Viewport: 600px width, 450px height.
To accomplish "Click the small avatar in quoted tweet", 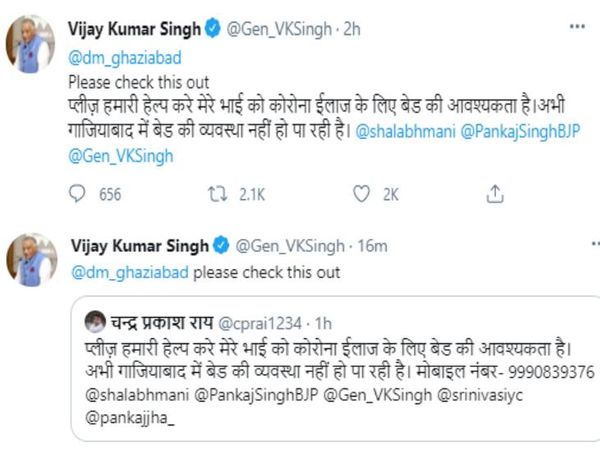I will pos(96,321).
